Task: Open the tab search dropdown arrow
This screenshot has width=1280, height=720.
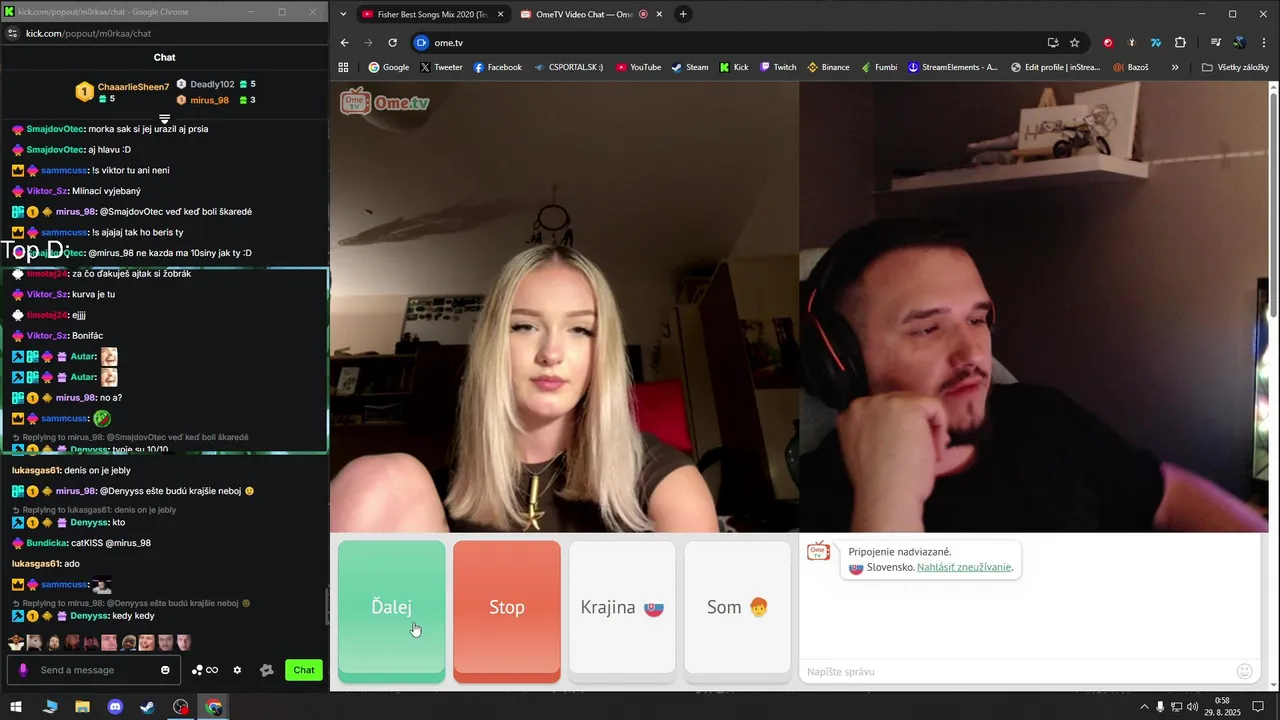Action: [x=344, y=14]
